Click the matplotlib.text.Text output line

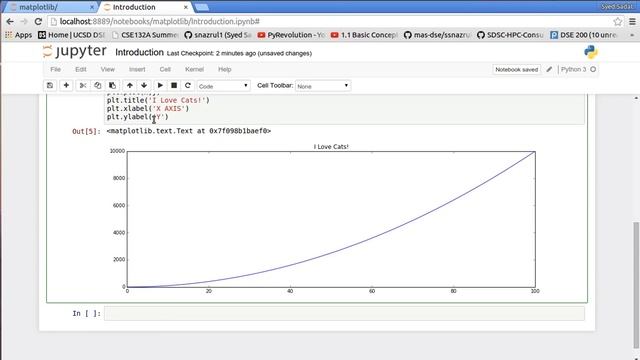[189, 131]
